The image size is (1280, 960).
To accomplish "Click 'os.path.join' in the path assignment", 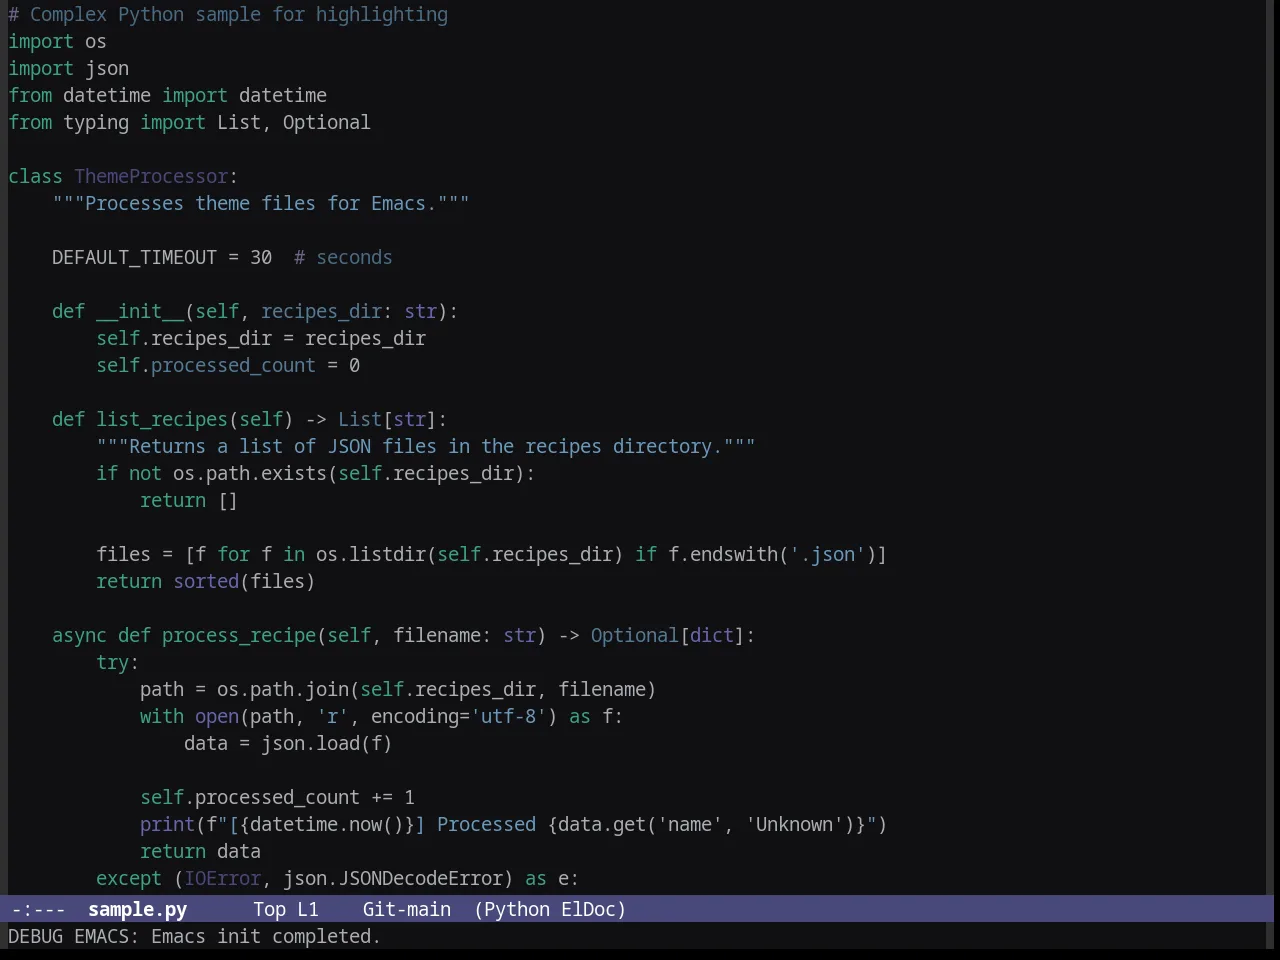I will click(x=283, y=689).
